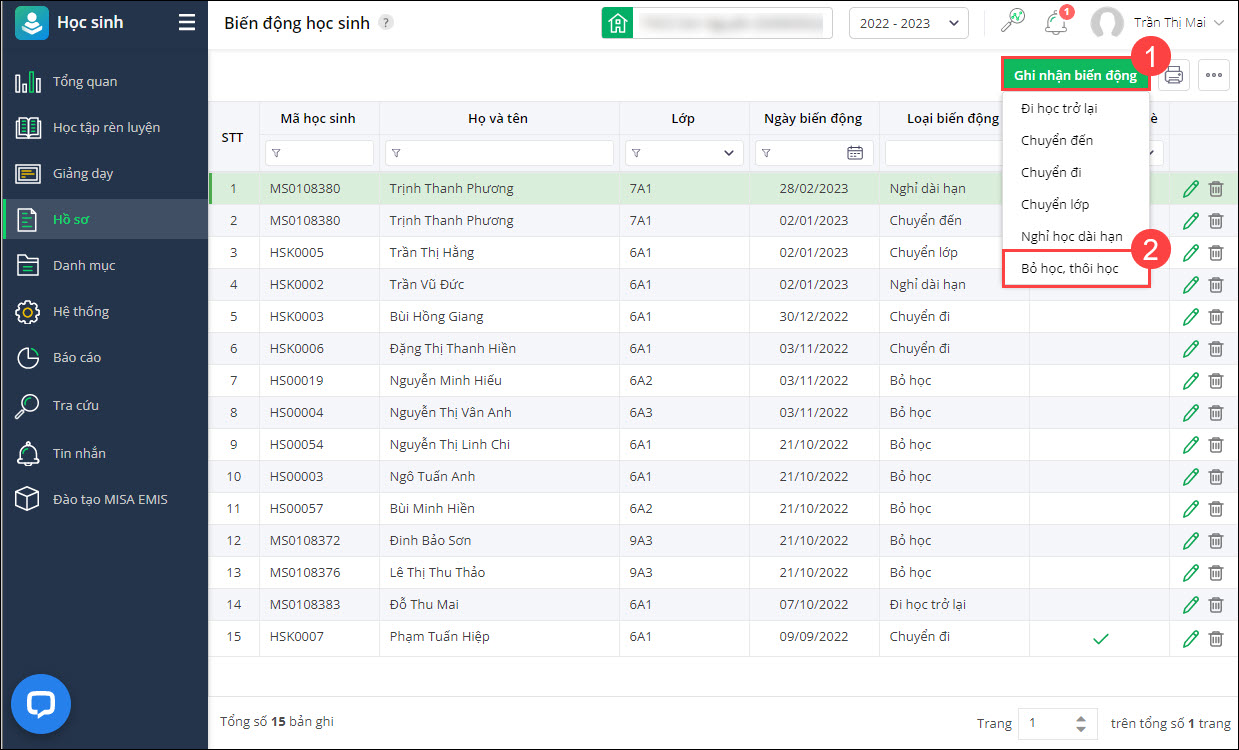Open Báo cáo in the sidebar
Screen dimensions: 1239x750
[x=77, y=358]
